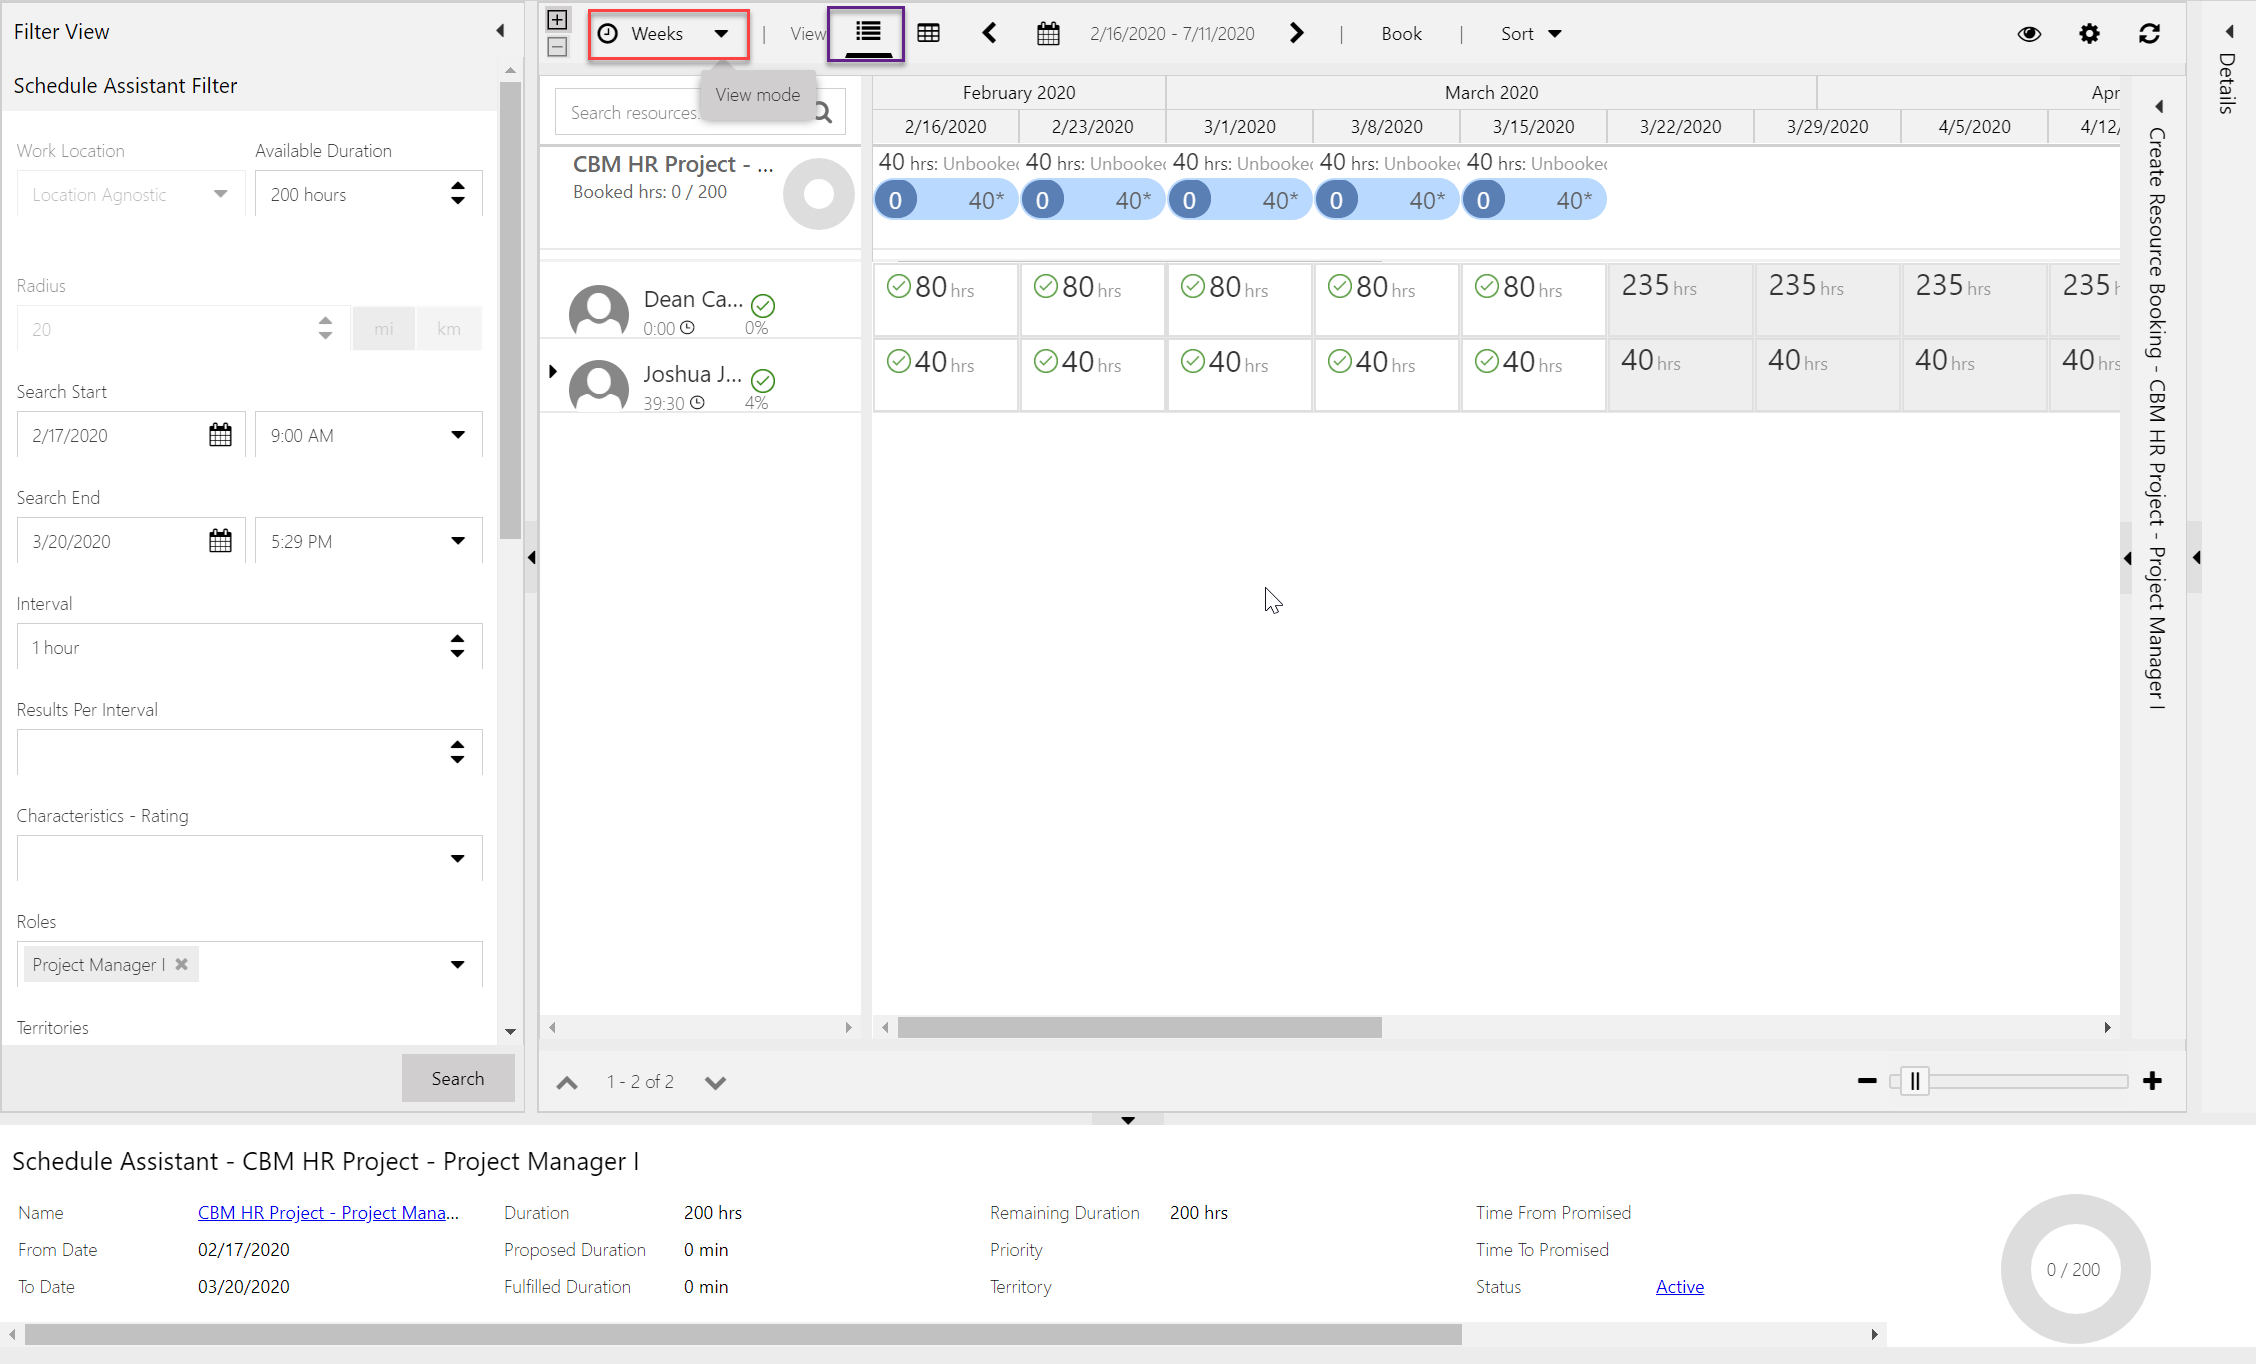Click Dean's 235 hrs cell for 3/22/2020
Image resolution: width=2256 pixels, height=1364 pixels.
pyautogui.click(x=1680, y=299)
